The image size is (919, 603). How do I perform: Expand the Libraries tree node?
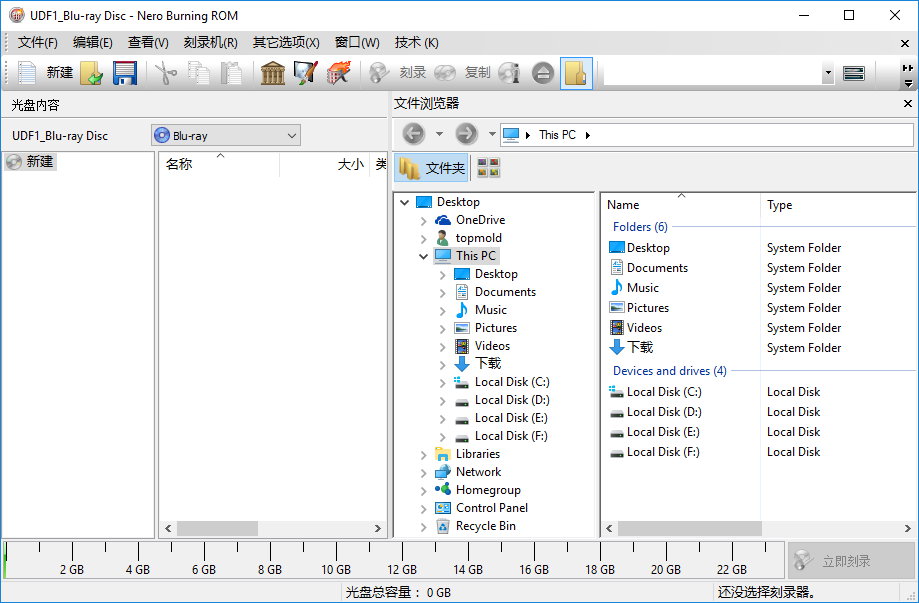tap(423, 455)
